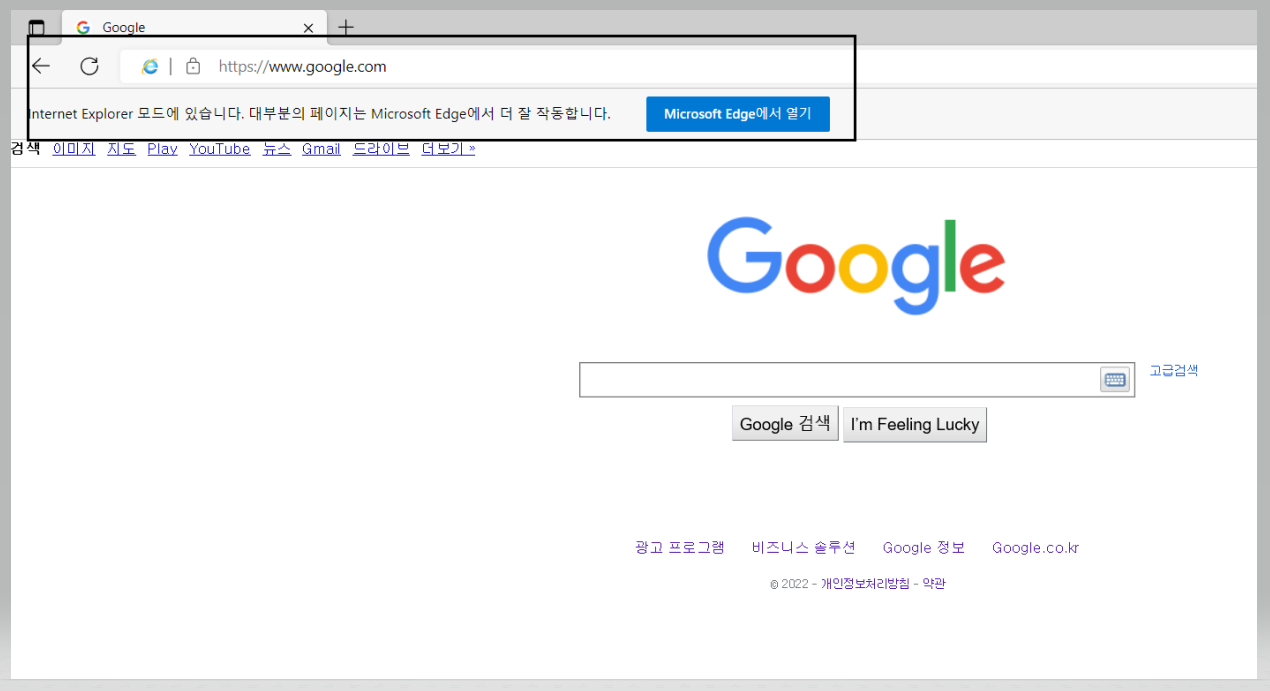Click the I'm Feeling Lucky button
Image resolution: width=1270 pixels, height=691 pixels.
[914, 424]
